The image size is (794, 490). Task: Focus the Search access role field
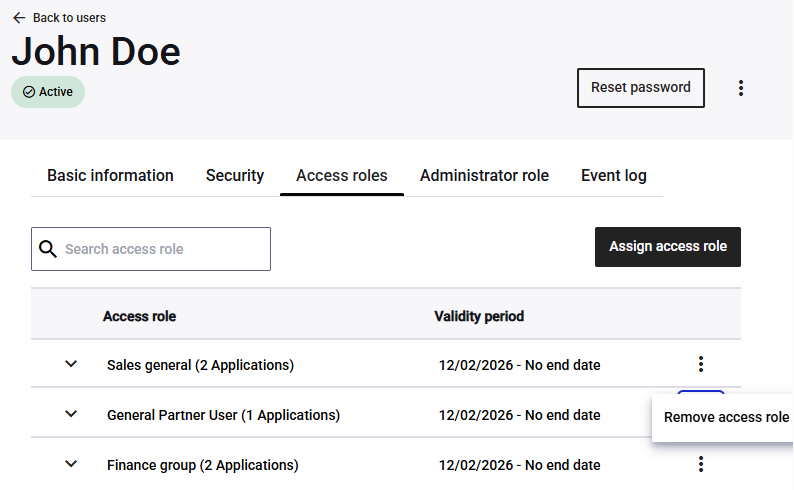pyautogui.click(x=151, y=249)
